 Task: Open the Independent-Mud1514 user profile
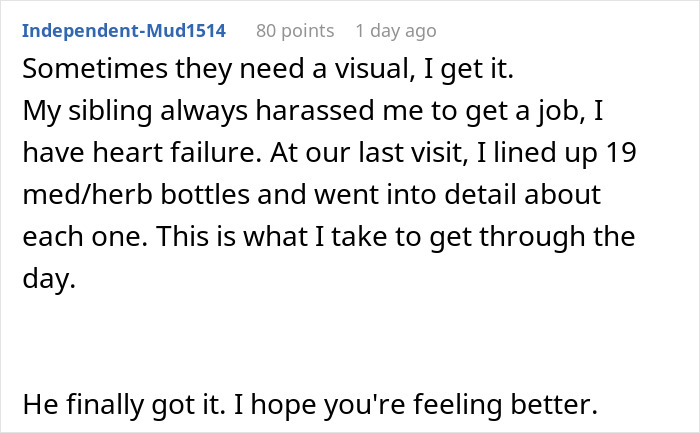[x=124, y=31]
